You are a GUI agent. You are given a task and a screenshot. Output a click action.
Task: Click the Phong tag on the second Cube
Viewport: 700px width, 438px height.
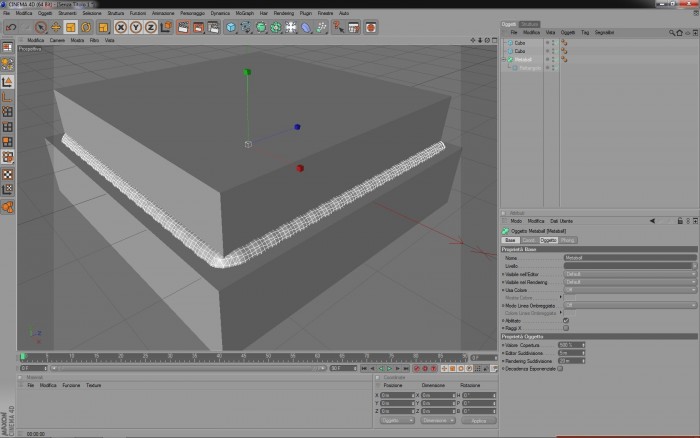(564, 51)
